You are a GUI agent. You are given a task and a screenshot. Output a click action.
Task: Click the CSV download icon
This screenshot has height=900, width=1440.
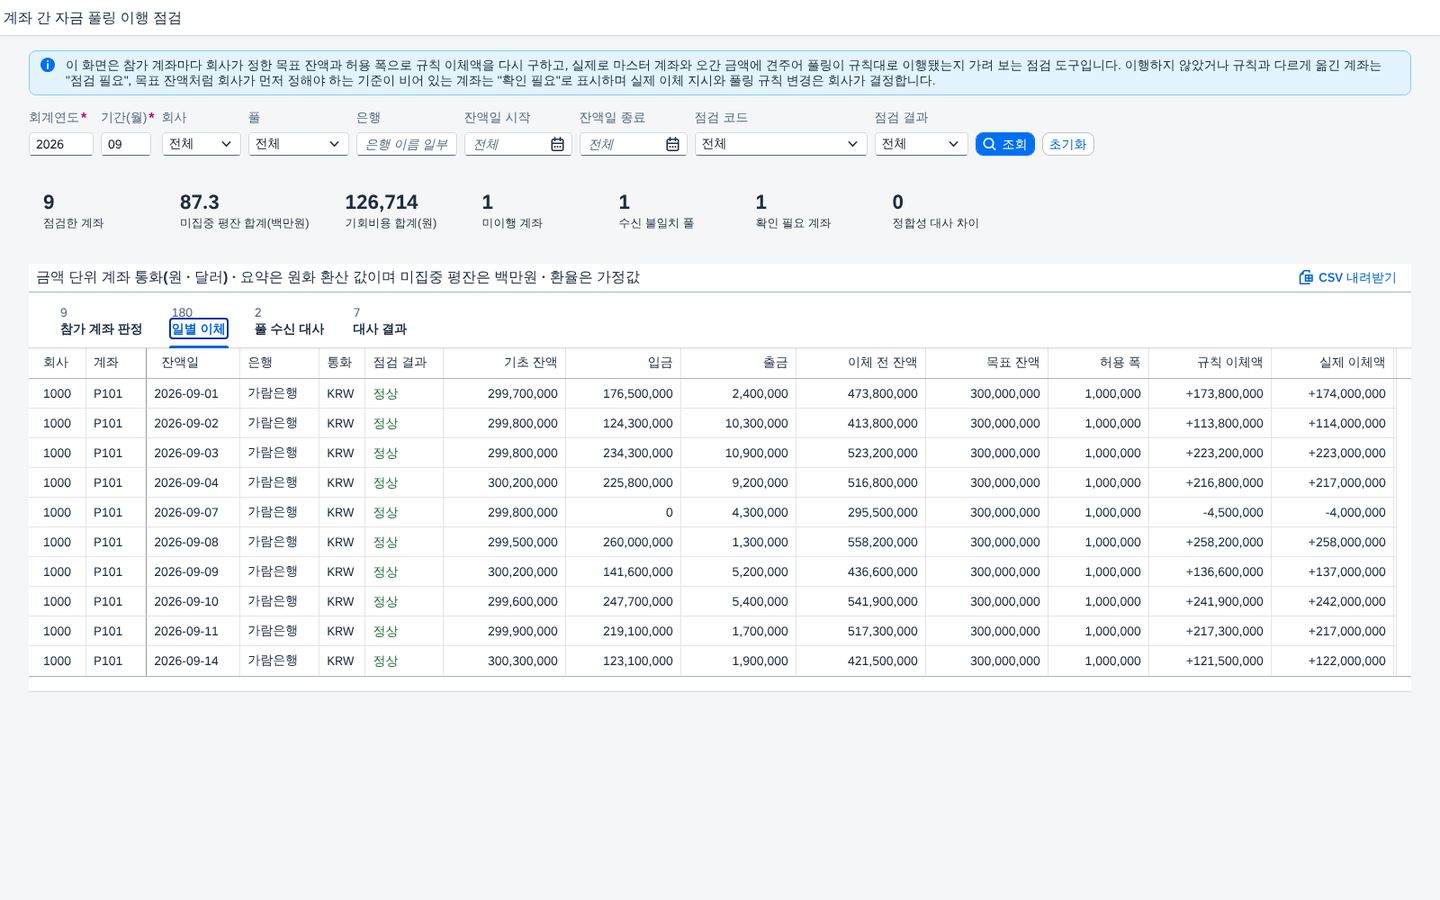click(x=1305, y=277)
